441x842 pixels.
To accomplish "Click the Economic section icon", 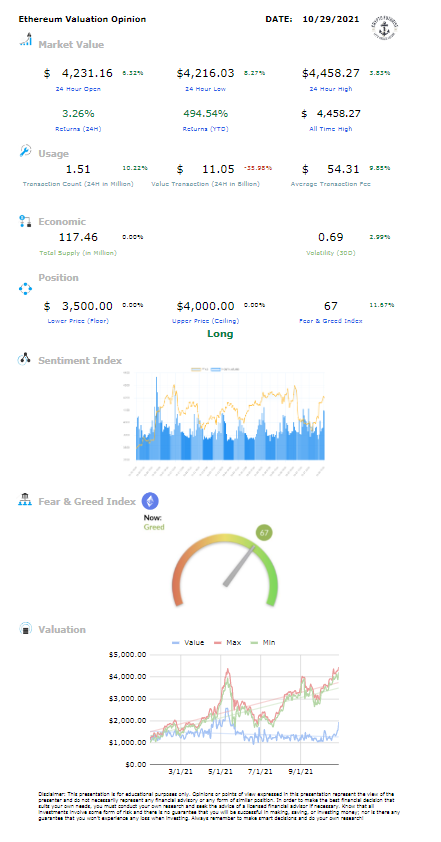I will (x=26, y=221).
